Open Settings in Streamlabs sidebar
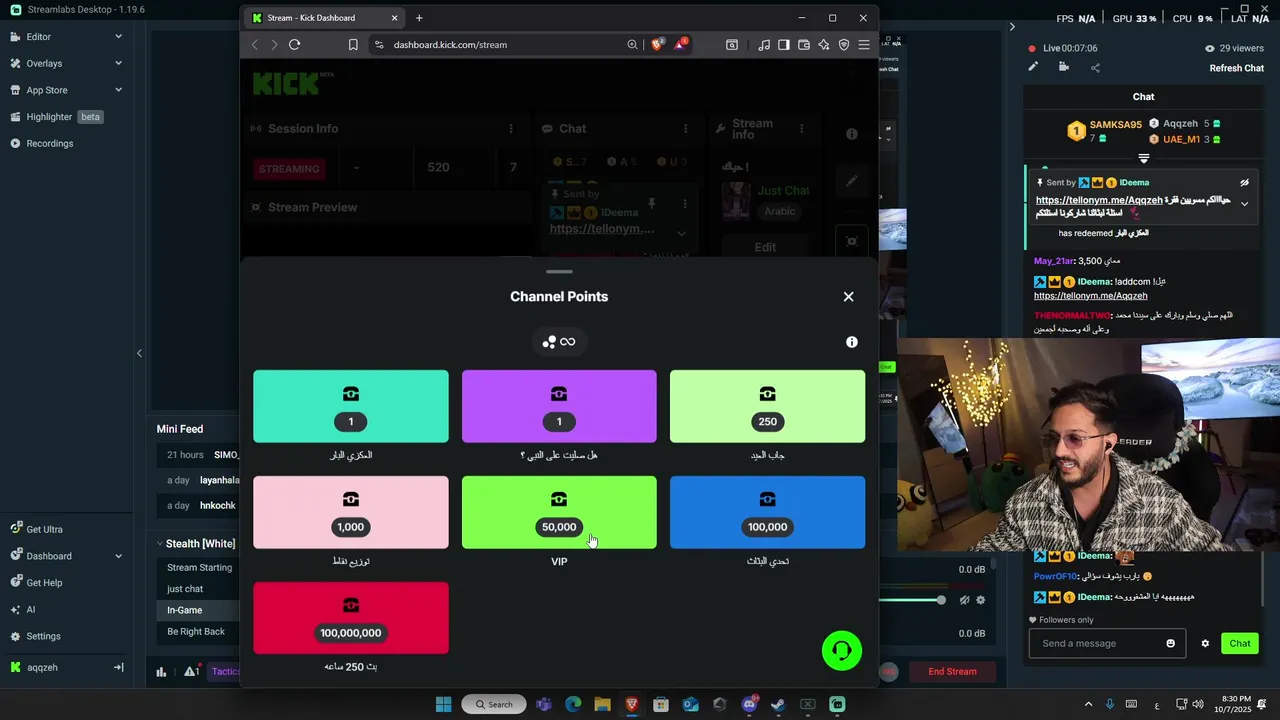The height and width of the screenshot is (720, 1280). 66,636
